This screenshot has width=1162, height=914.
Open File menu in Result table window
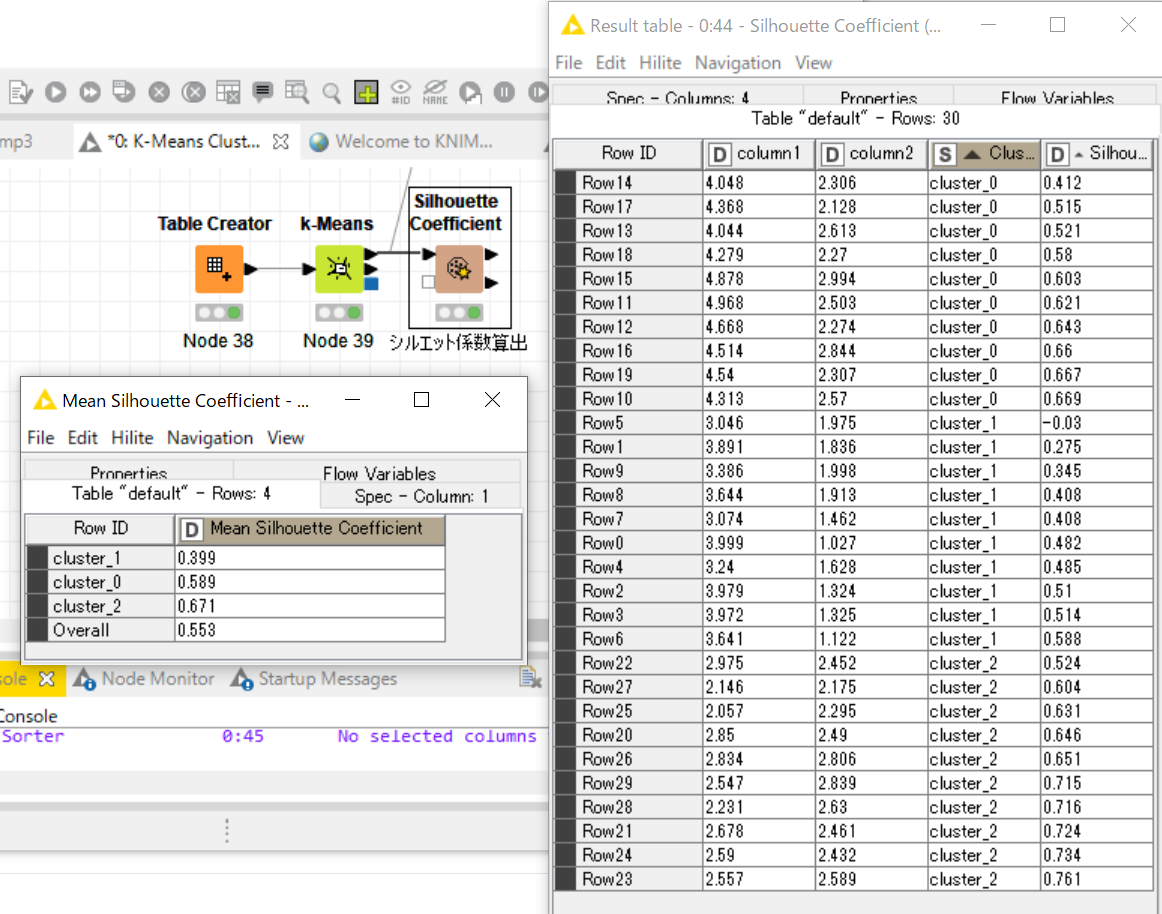[568, 63]
